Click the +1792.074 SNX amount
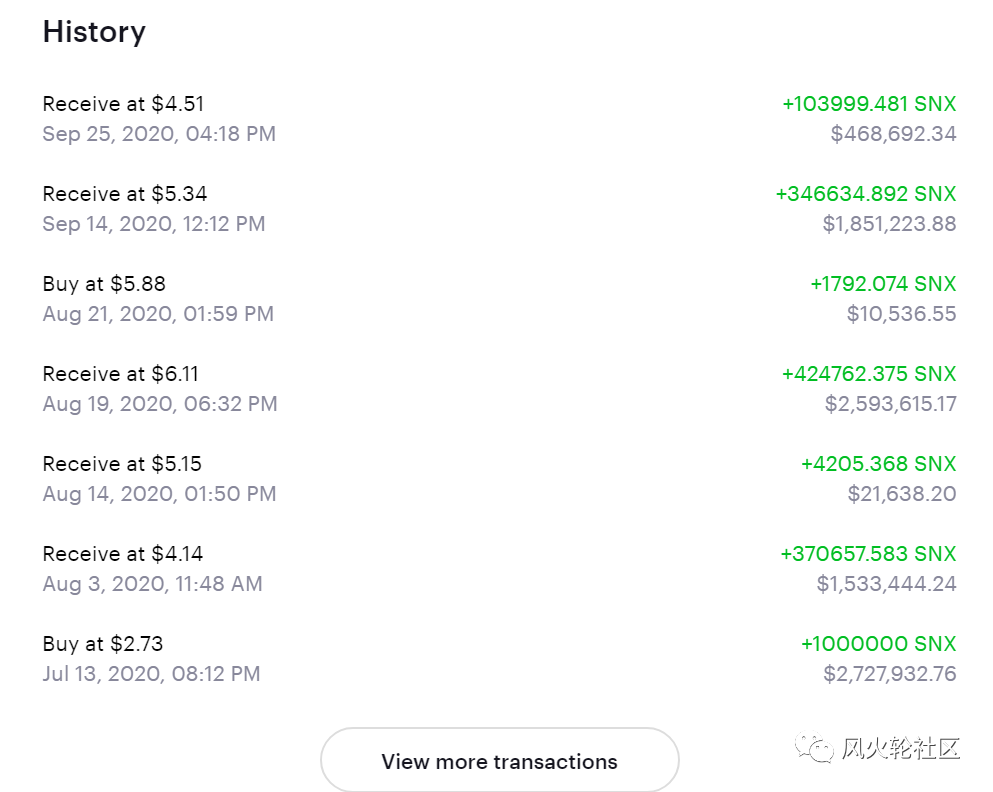993x792 pixels. [x=883, y=284]
